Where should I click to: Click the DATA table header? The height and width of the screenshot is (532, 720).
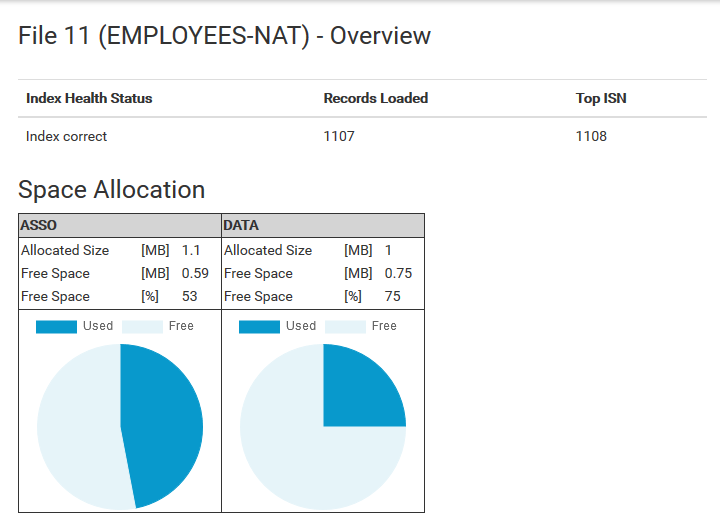click(241, 226)
